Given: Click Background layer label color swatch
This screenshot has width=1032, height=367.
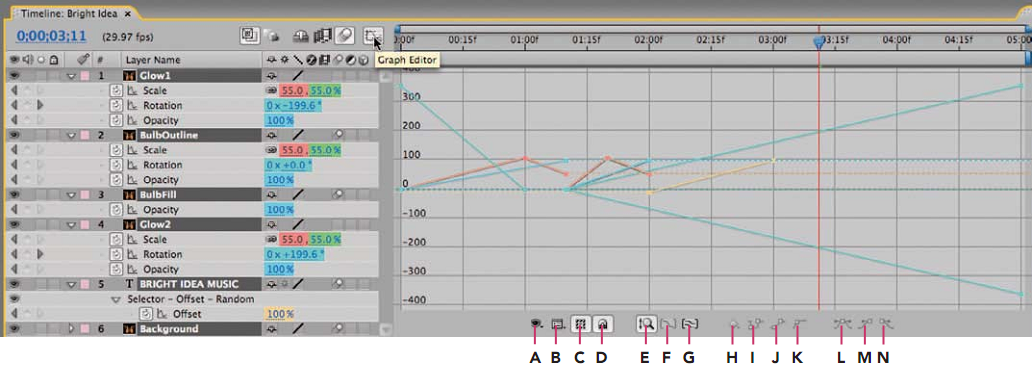Looking at the screenshot, I should tap(86, 329).
